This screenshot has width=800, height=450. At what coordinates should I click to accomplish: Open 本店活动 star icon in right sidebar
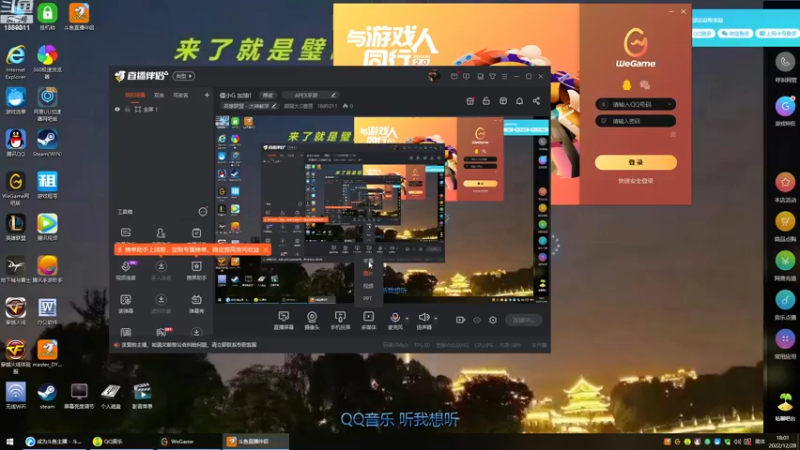785,182
